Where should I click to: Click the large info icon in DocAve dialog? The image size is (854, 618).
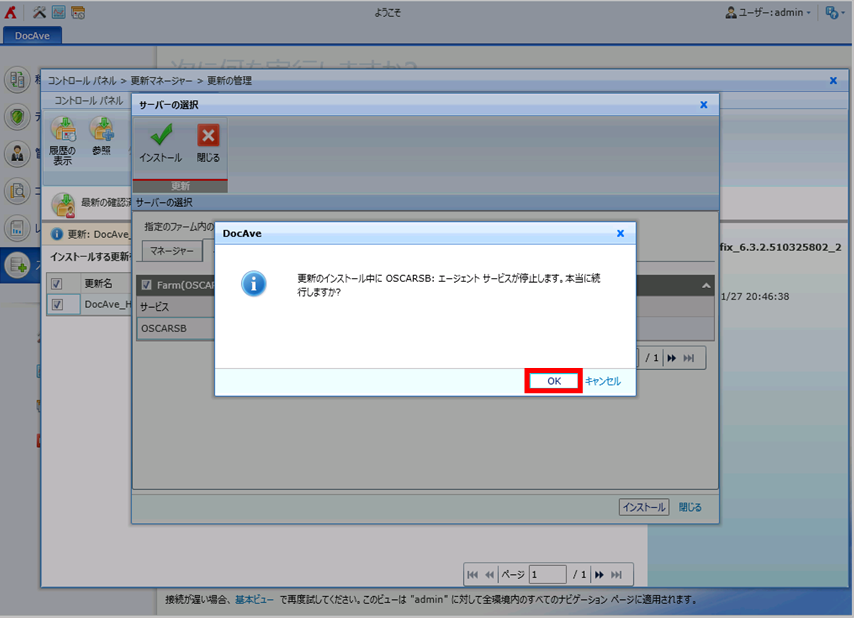coord(254,284)
